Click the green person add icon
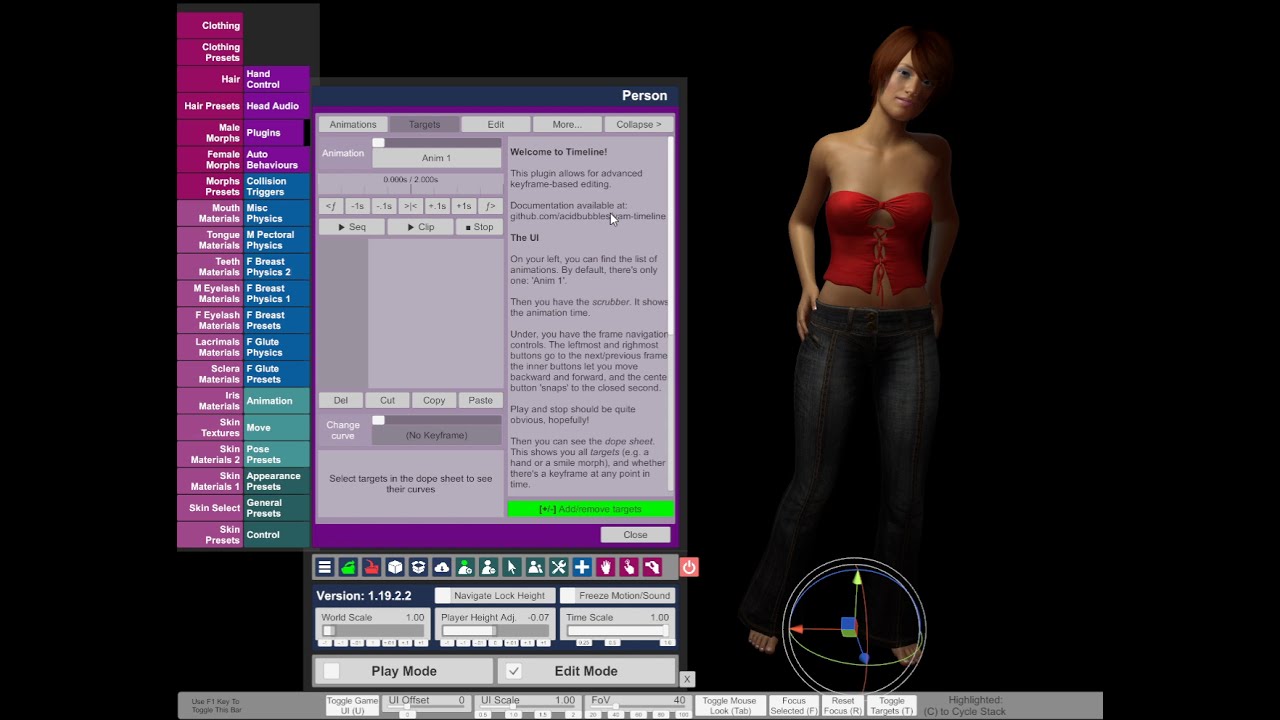This screenshot has width=1280, height=720. pos(465,567)
